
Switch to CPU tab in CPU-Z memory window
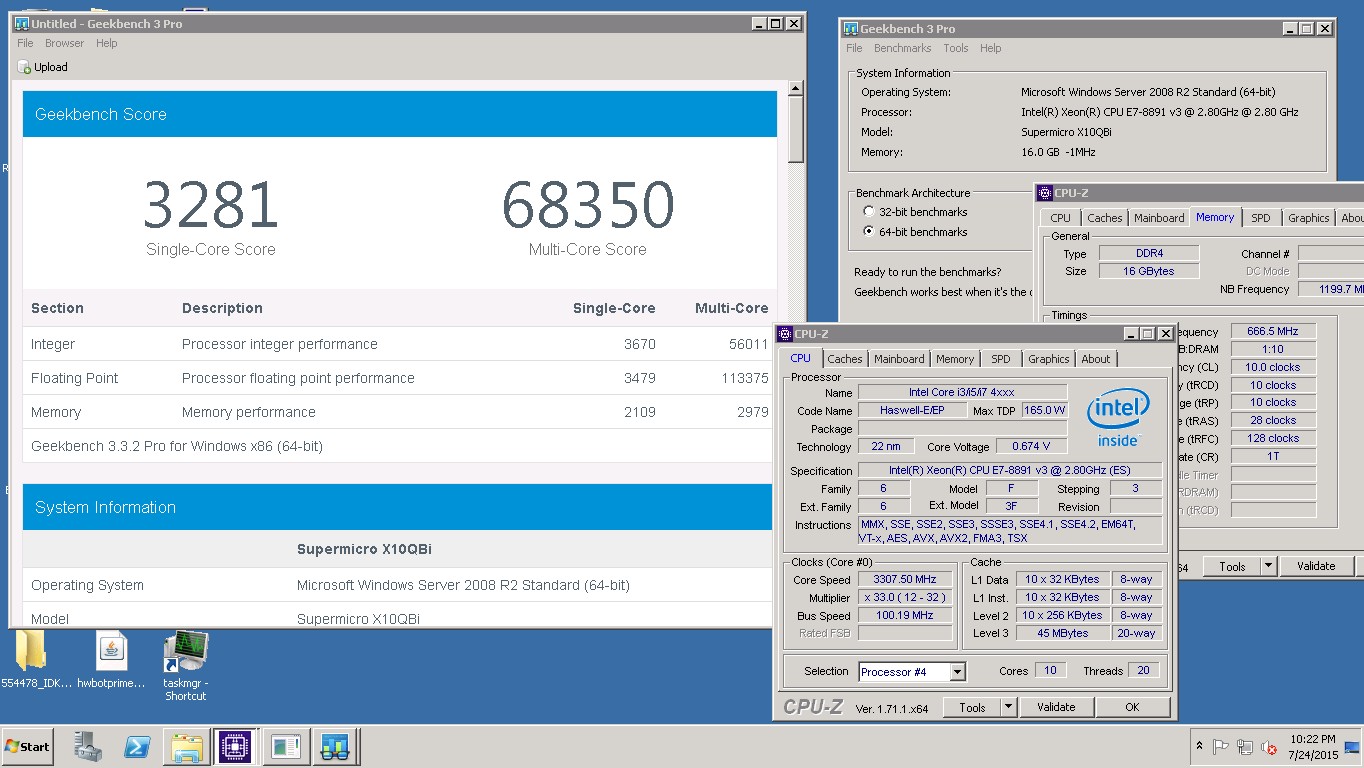click(1061, 218)
